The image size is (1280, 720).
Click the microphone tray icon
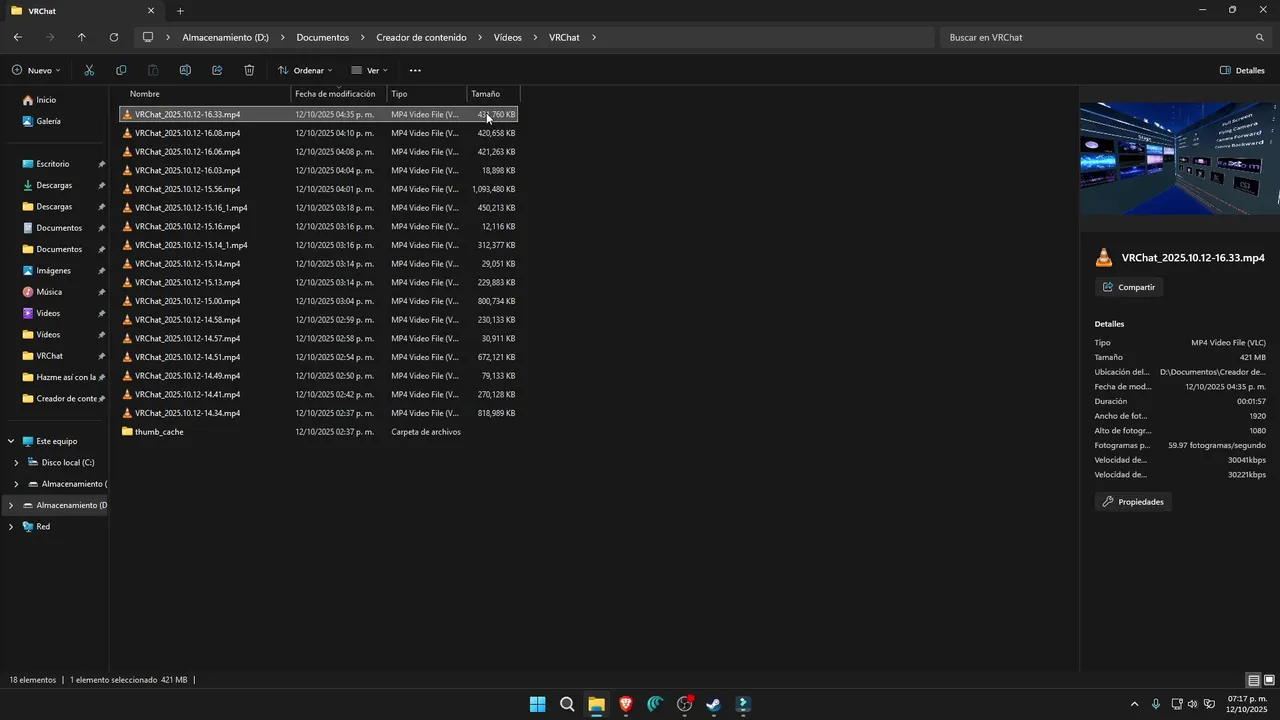pyautogui.click(x=1156, y=704)
